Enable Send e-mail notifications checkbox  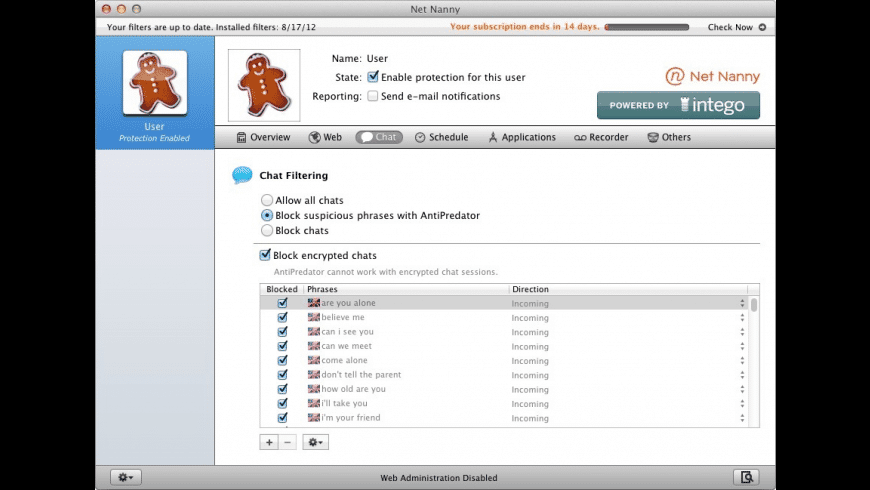pyautogui.click(x=373, y=96)
